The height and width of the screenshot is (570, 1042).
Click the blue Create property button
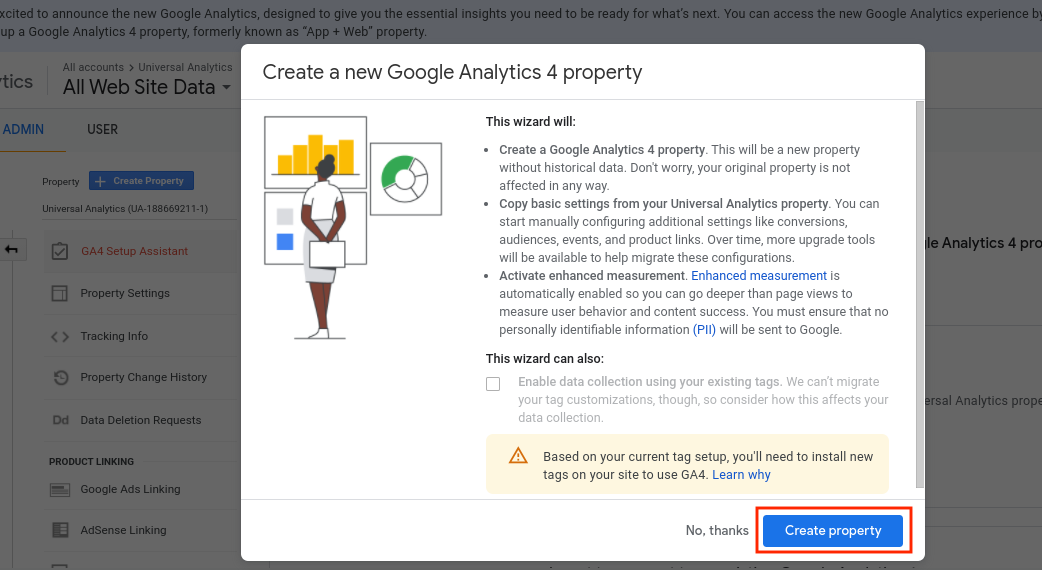click(x=833, y=530)
